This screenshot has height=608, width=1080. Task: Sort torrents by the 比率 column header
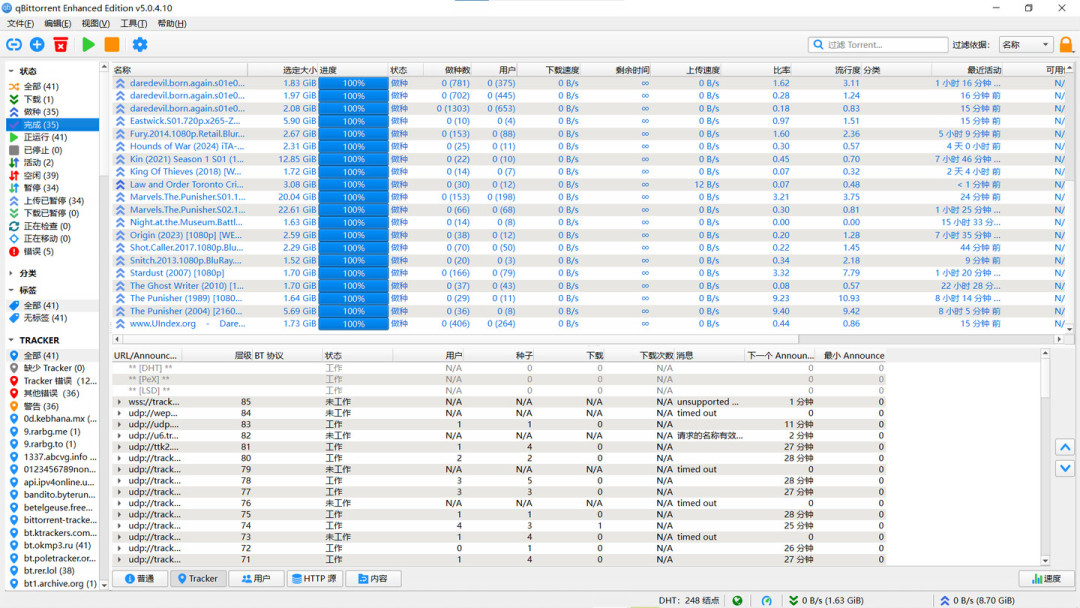pyautogui.click(x=756, y=70)
